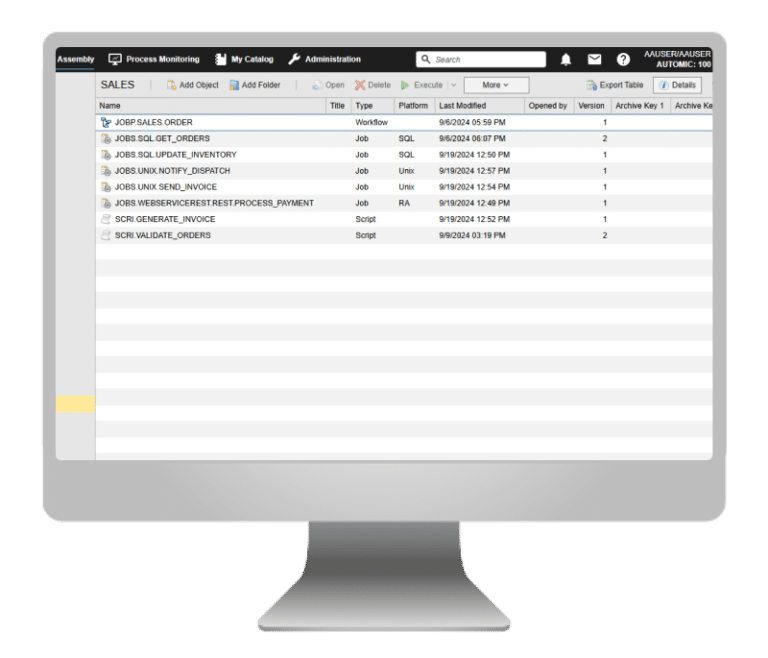Click the 9/9/2024 03:19 PM date cell

[x=472, y=235]
